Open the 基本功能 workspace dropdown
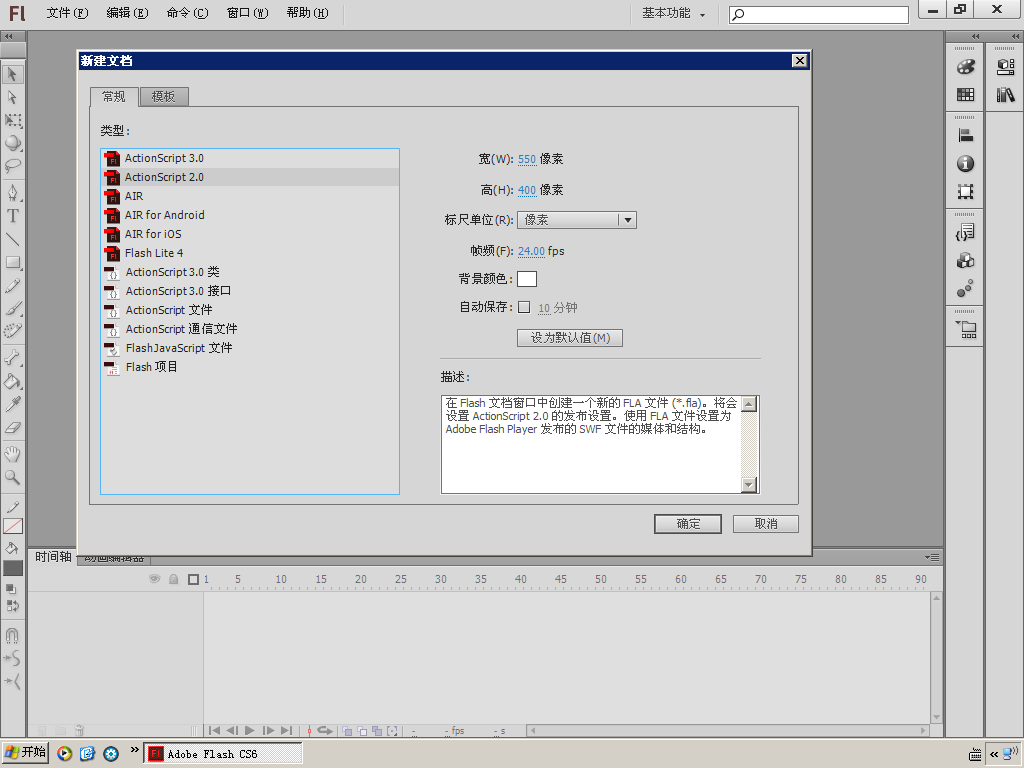Viewport: 1024px width, 768px height. [x=673, y=13]
